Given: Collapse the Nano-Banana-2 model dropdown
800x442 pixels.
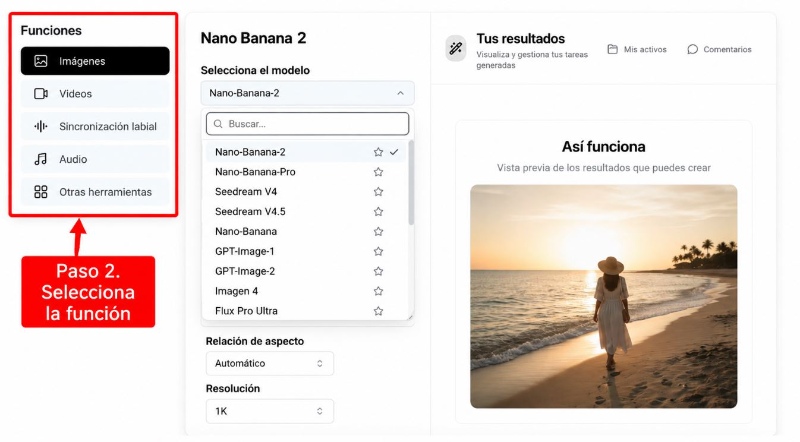Looking at the screenshot, I should 307,93.
